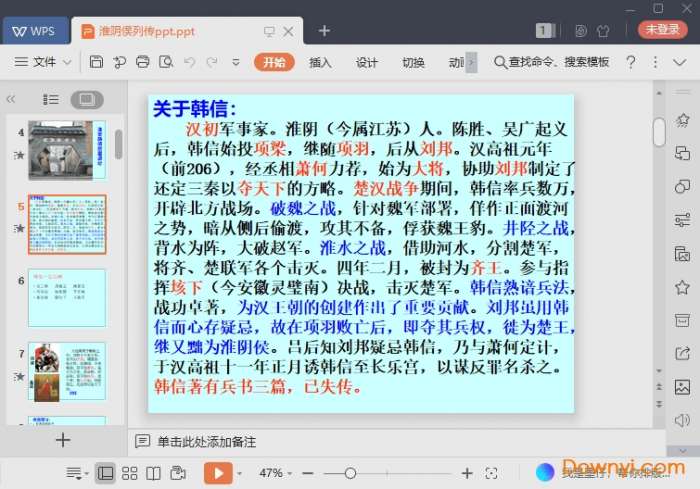Open the 47% zoom dropdown
The image size is (700, 489).
coord(275,473)
